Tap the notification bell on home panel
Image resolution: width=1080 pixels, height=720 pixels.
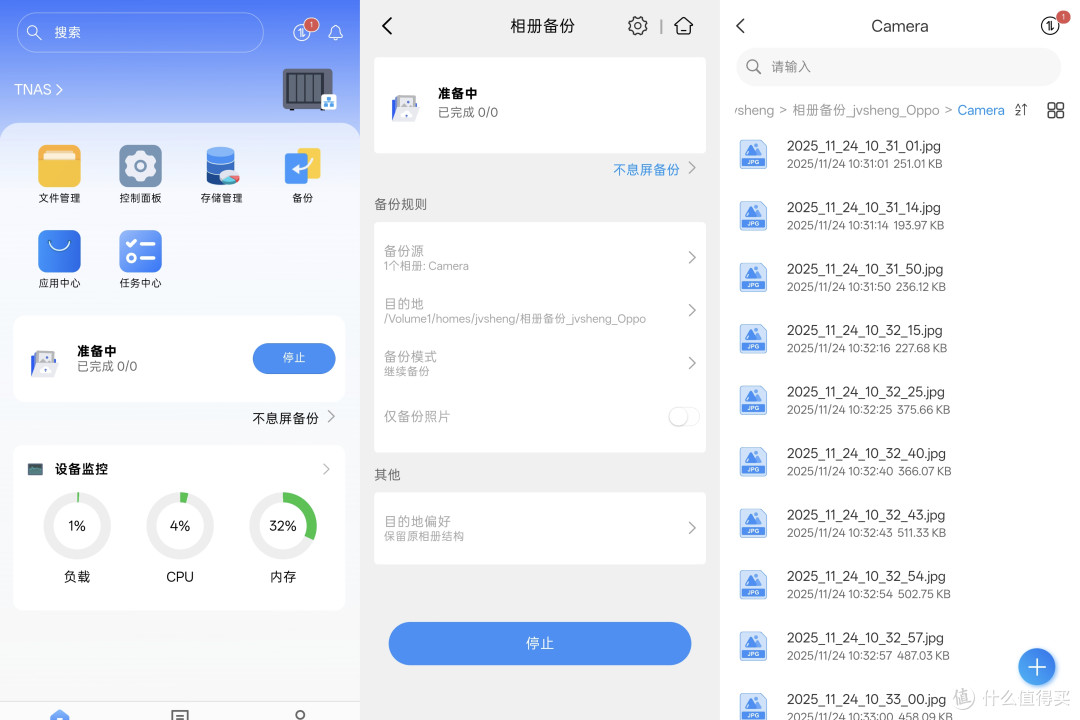pyautogui.click(x=335, y=32)
